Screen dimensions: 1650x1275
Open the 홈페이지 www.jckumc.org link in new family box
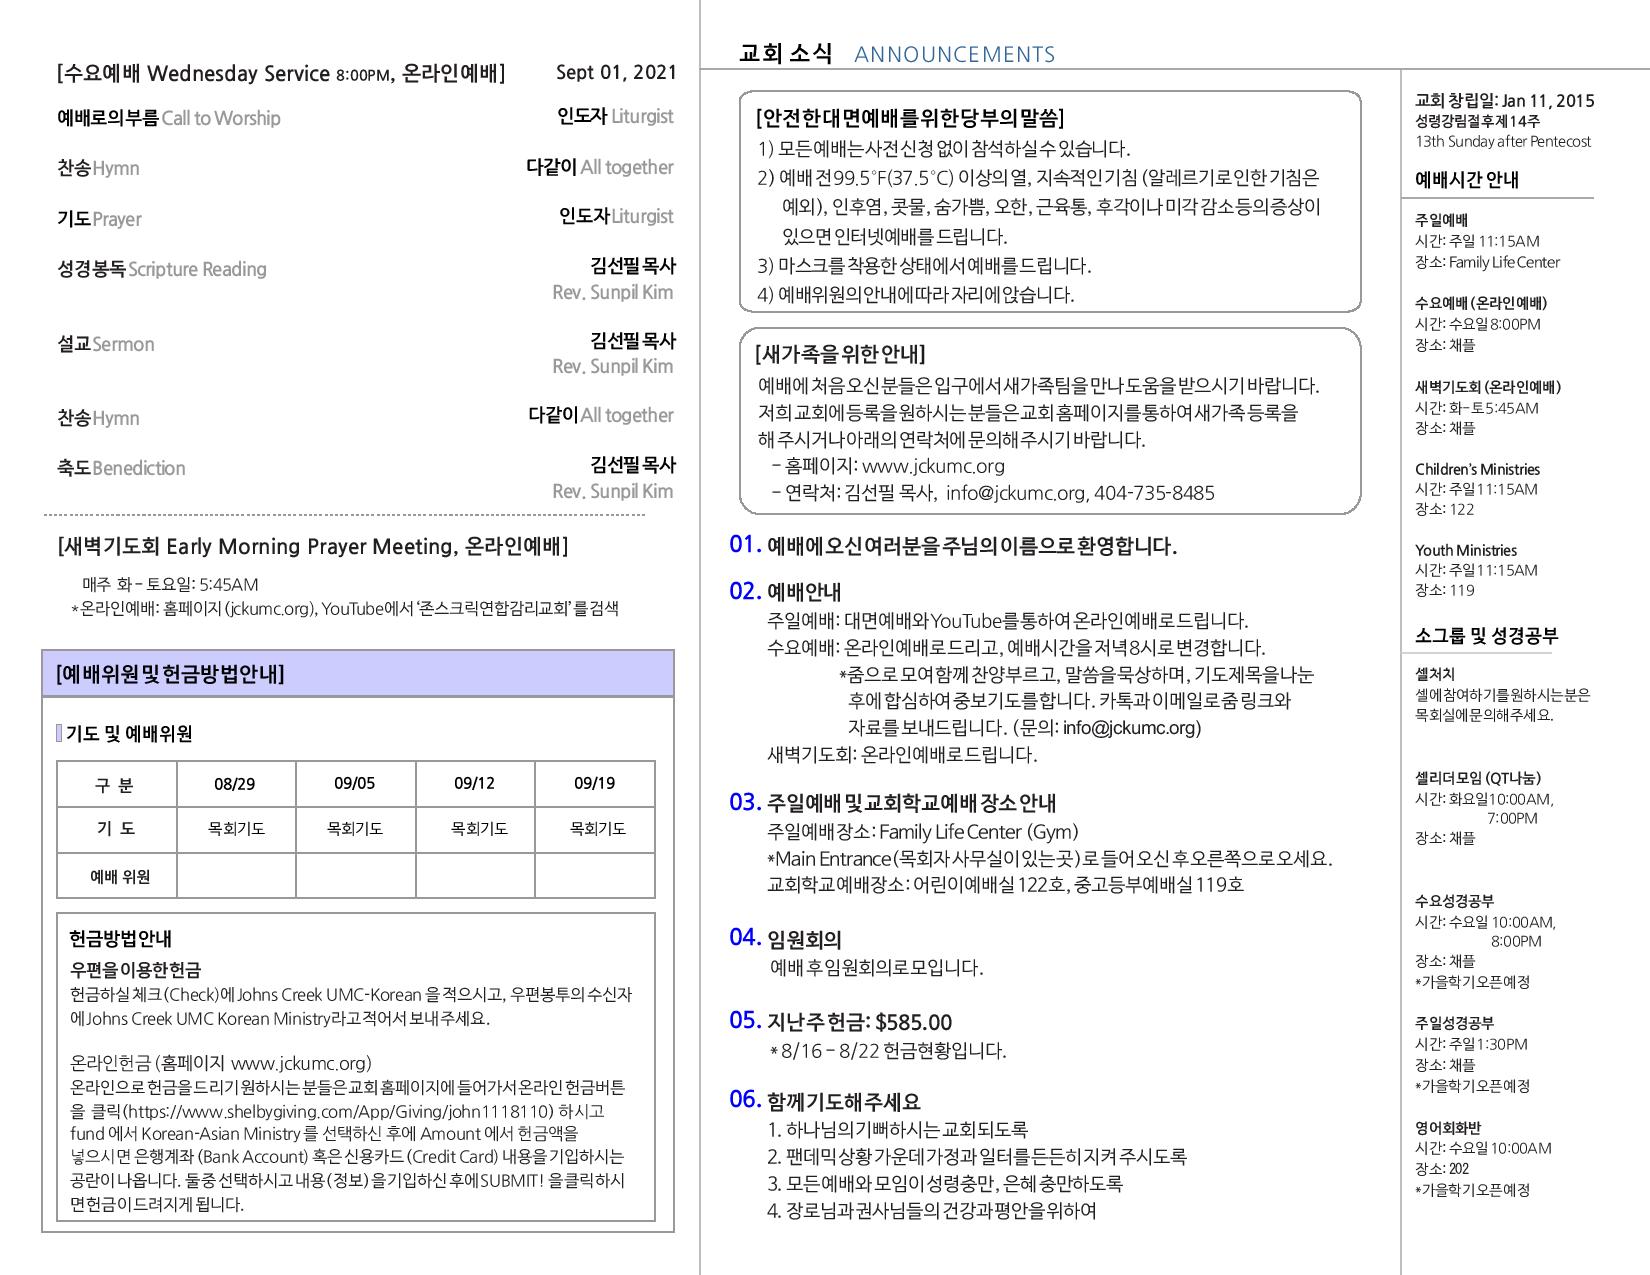[x=933, y=466]
